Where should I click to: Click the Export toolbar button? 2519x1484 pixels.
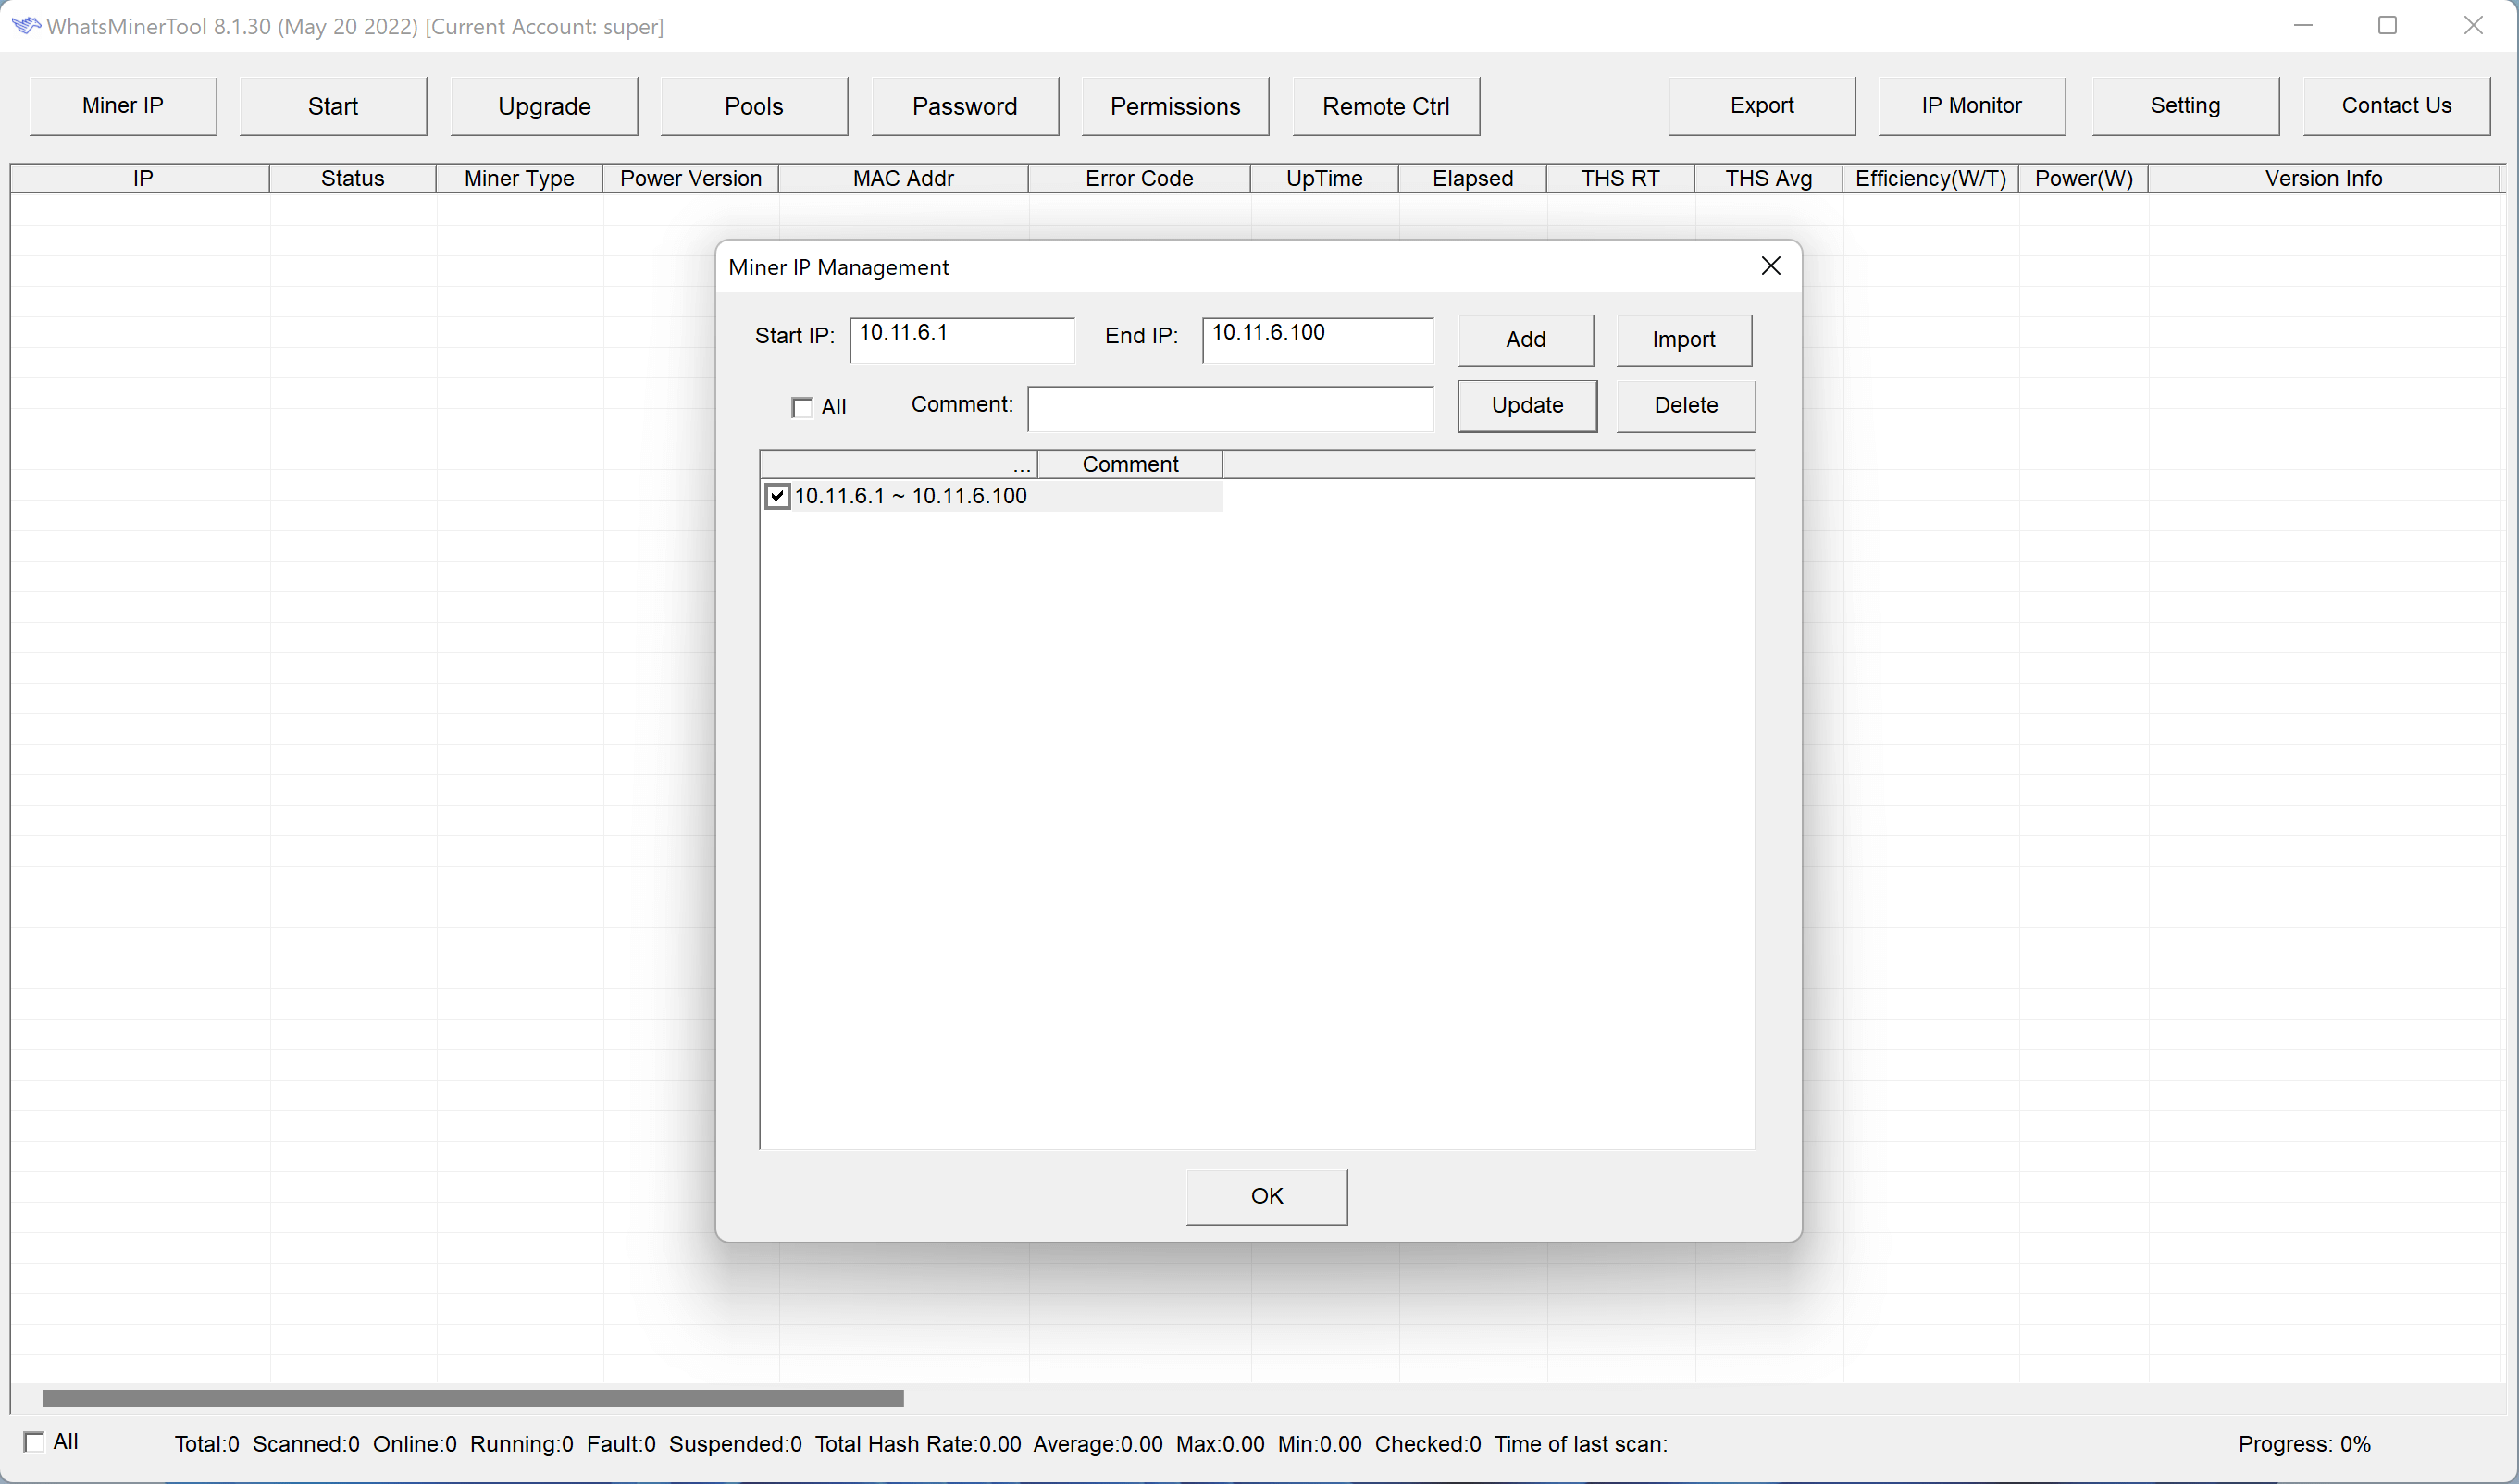1761,105
